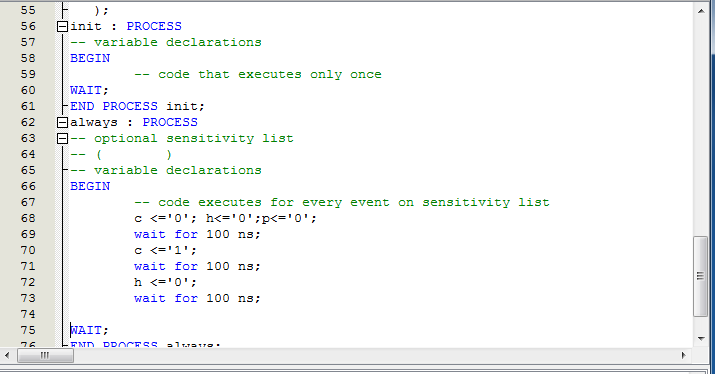Image resolution: width=715 pixels, height=374 pixels.
Task: Click the c <='0'; assignment on line 68
Action: [x=166, y=218]
